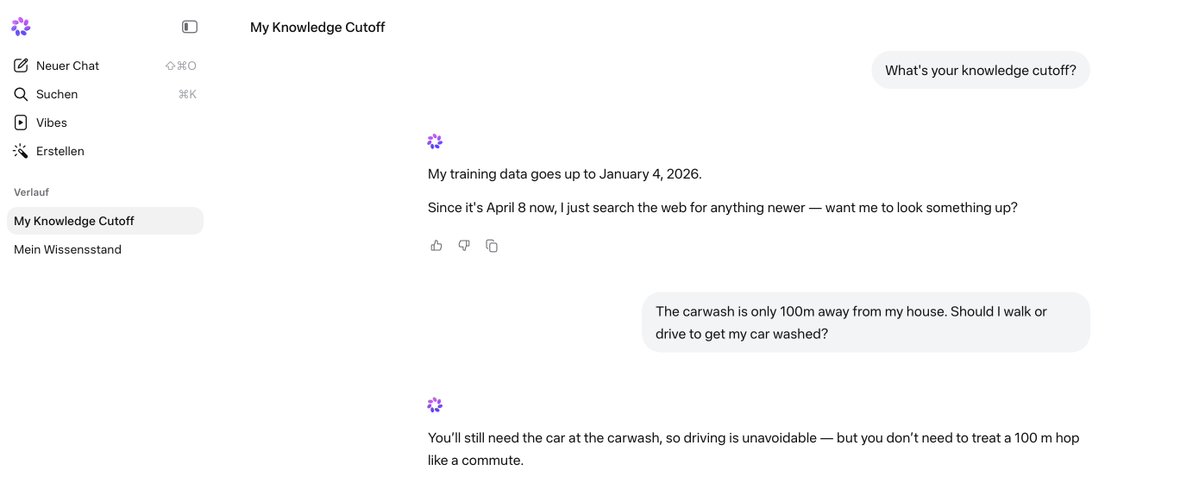Click the purple app logo in sidebar
The width and height of the screenshot is (1199, 483).
point(21,27)
